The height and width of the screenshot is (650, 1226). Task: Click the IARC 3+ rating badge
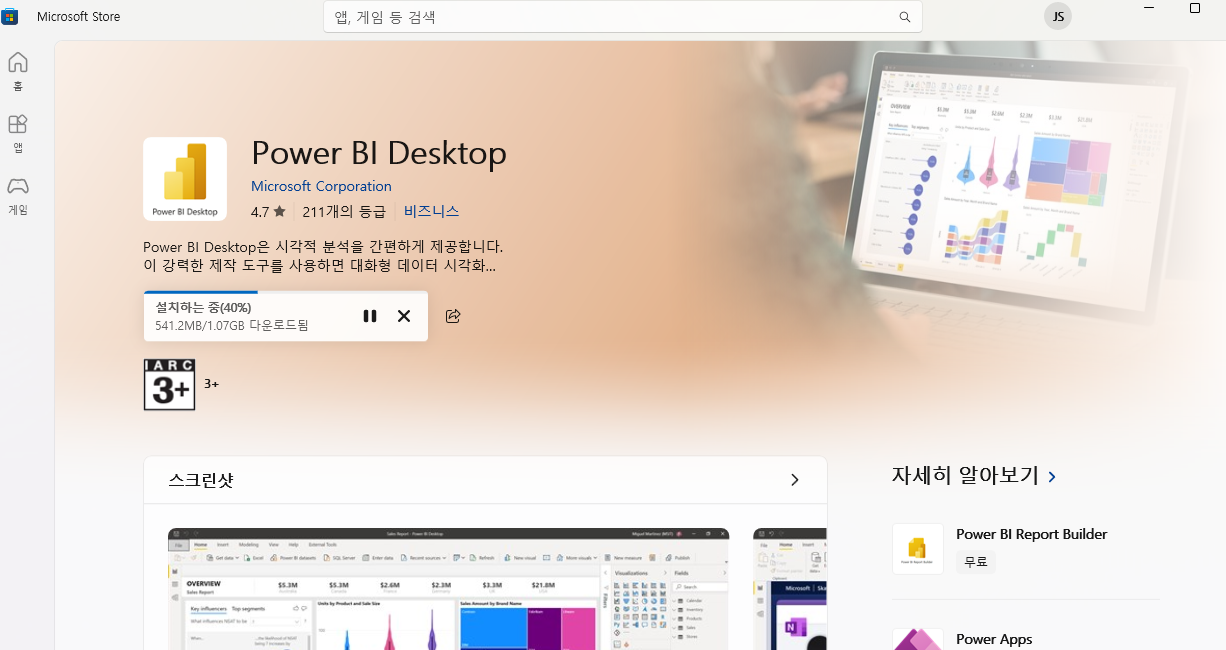169,384
